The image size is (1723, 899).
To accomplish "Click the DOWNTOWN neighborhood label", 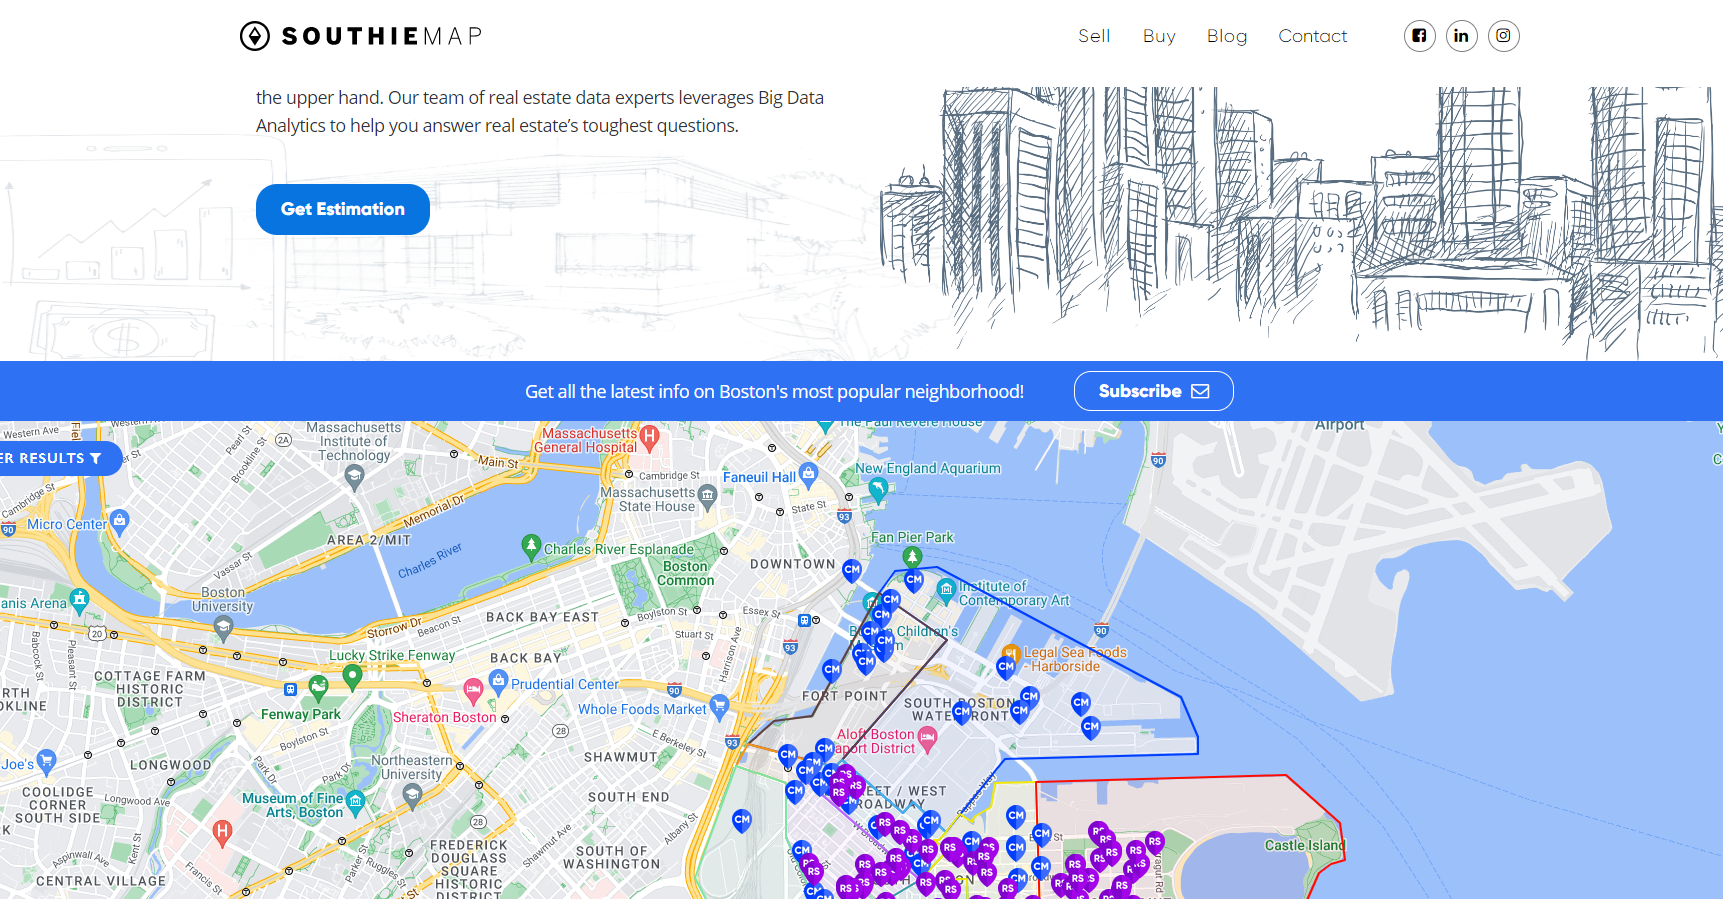I will 793,564.
